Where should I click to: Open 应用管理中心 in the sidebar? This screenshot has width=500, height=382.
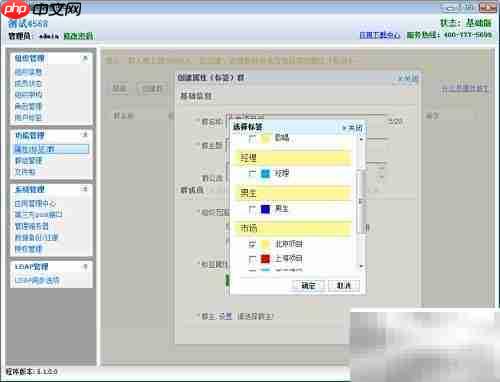click(35, 204)
